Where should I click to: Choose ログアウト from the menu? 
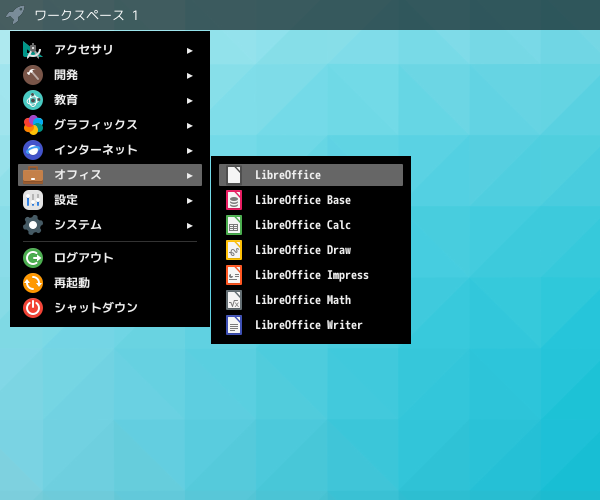click(x=110, y=258)
